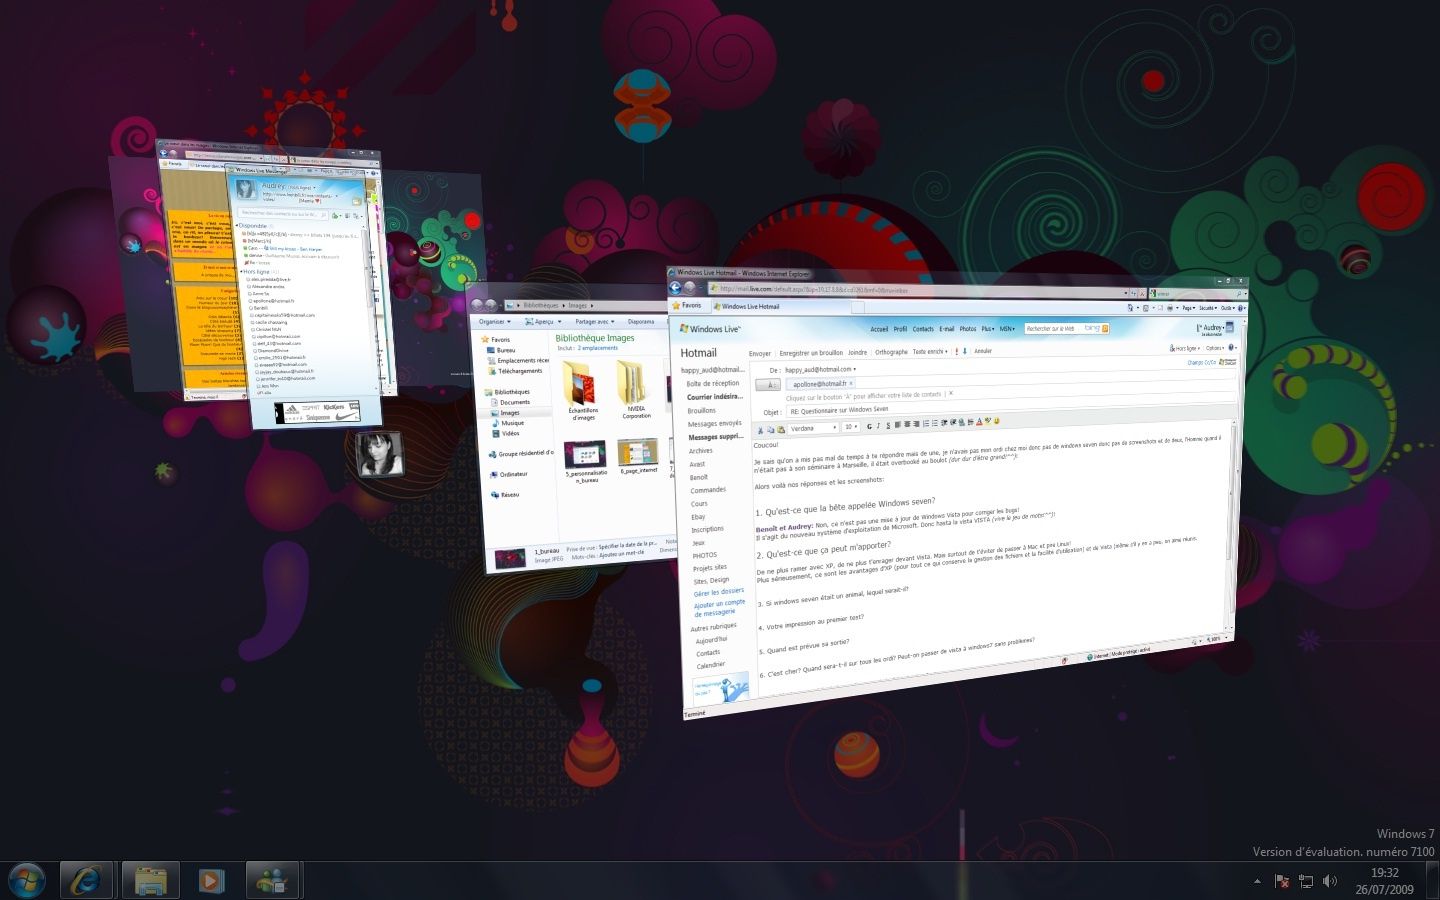Click Joindre to attach a file
Viewport: 1440px width, 900px height.
(858, 352)
